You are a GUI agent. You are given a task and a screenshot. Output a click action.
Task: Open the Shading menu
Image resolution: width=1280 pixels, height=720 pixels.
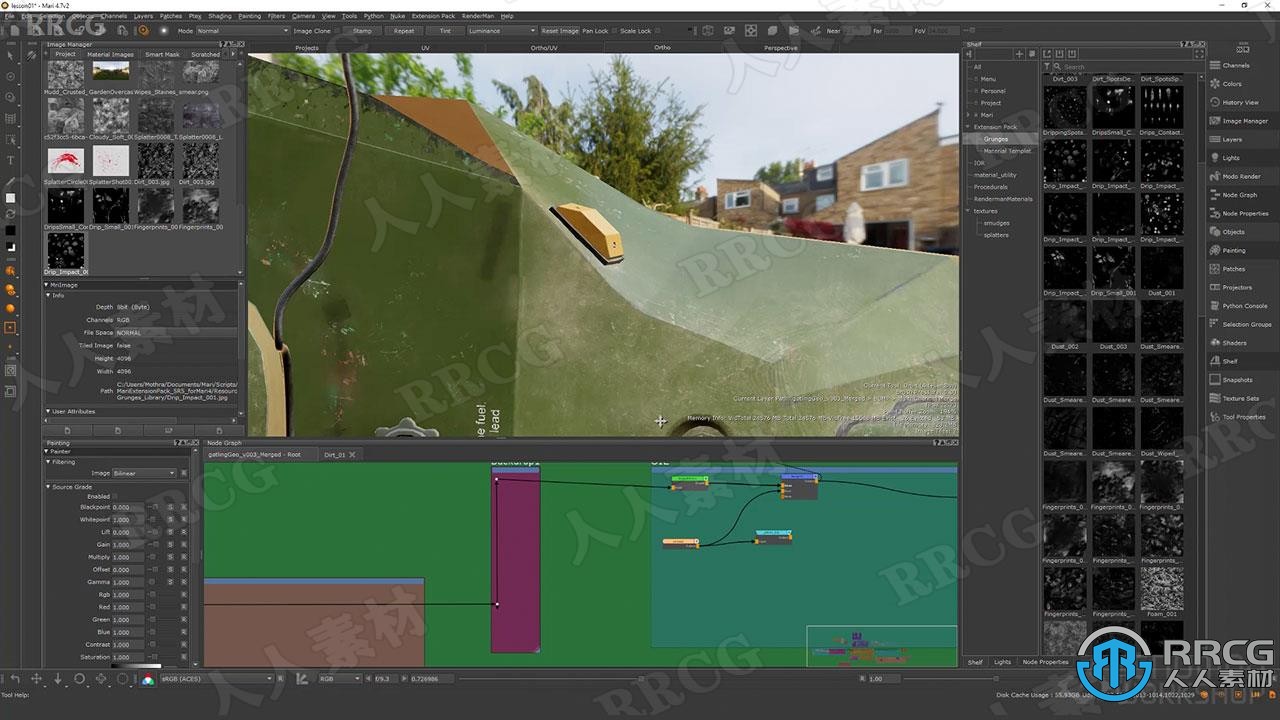pos(220,16)
